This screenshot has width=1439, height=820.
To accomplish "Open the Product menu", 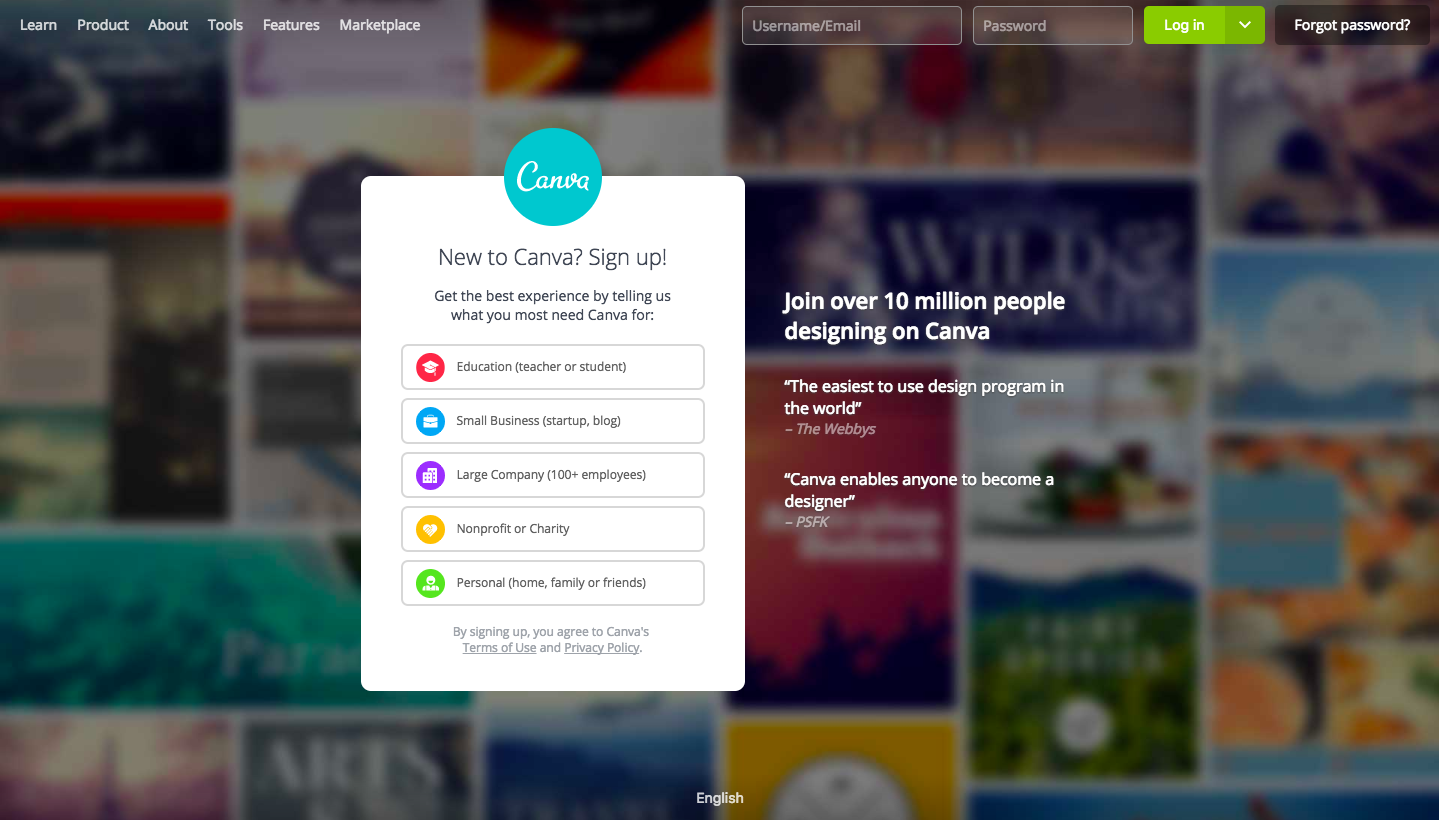I will 103,25.
